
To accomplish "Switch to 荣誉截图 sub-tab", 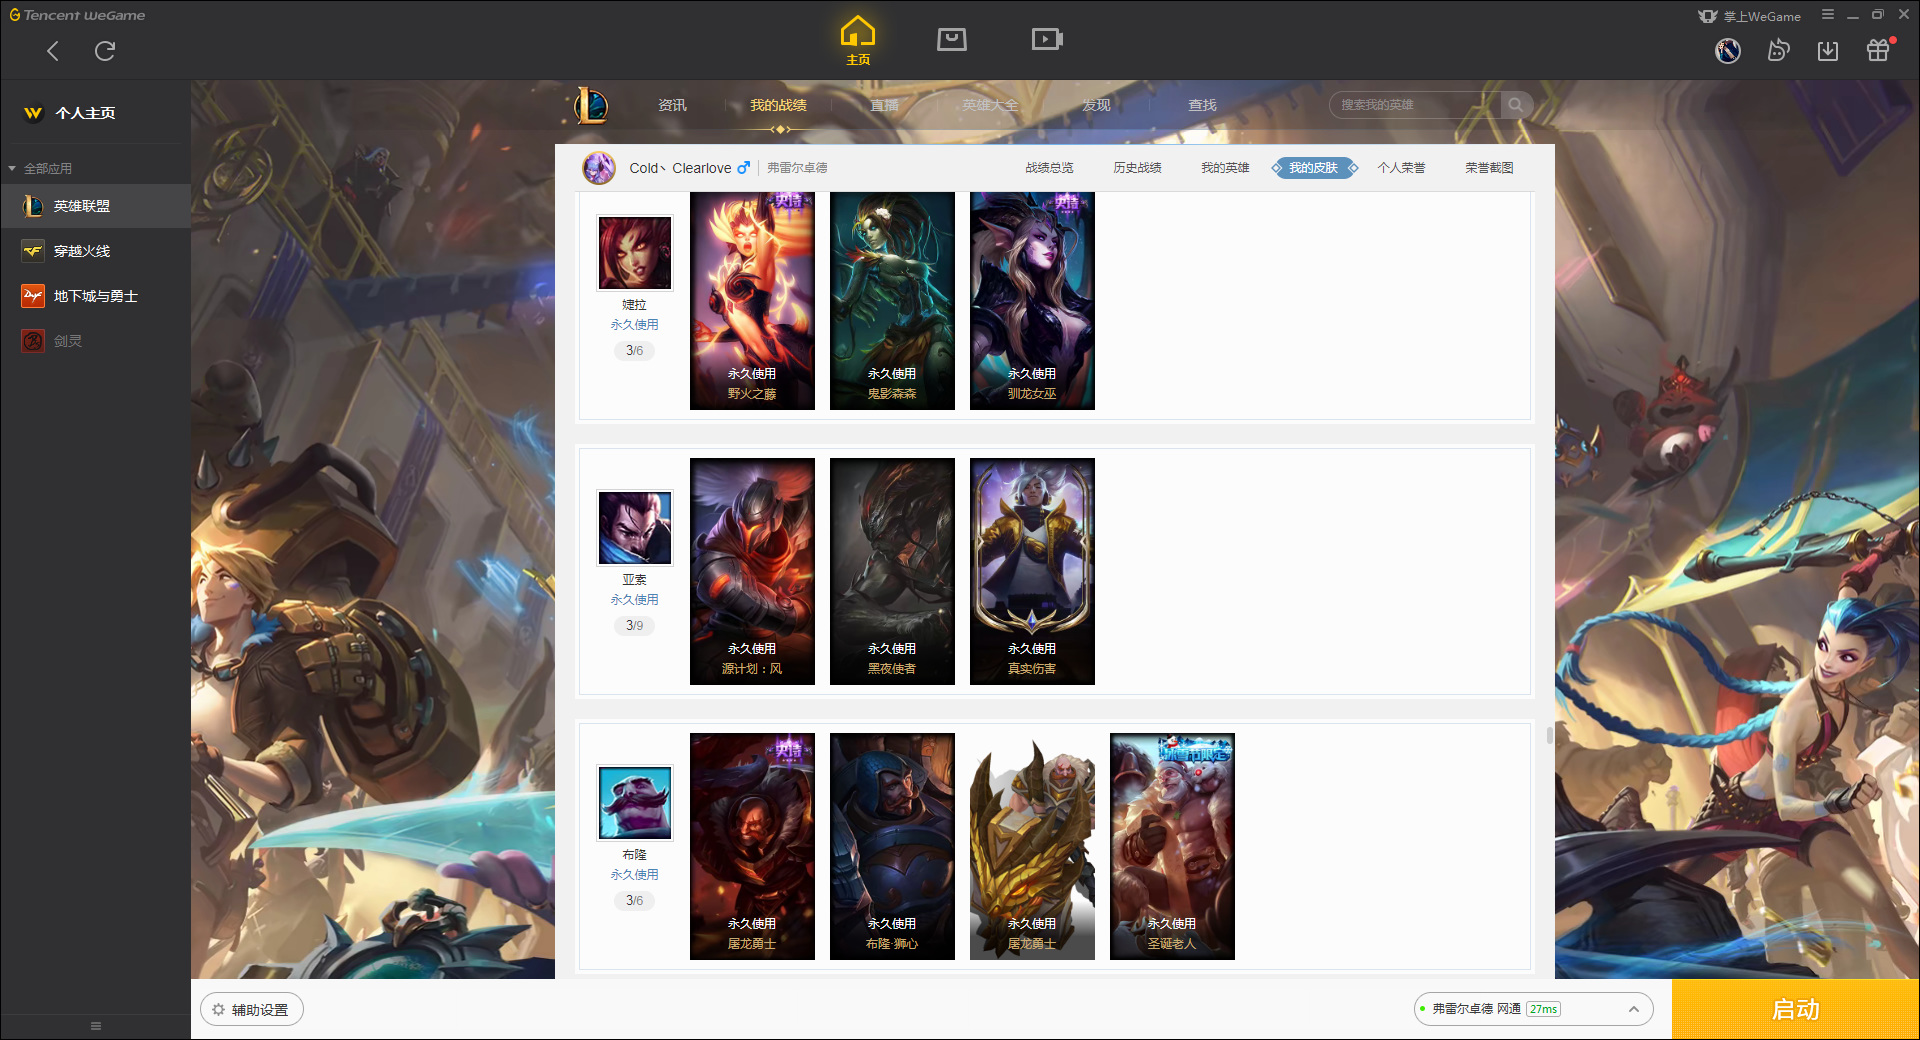I will pos(1489,168).
